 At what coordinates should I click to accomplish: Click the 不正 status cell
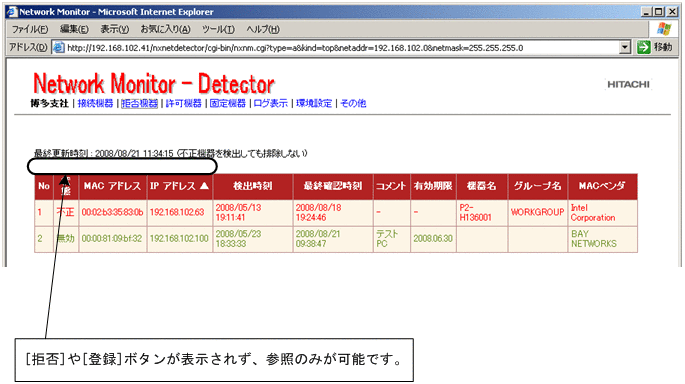coord(66,212)
